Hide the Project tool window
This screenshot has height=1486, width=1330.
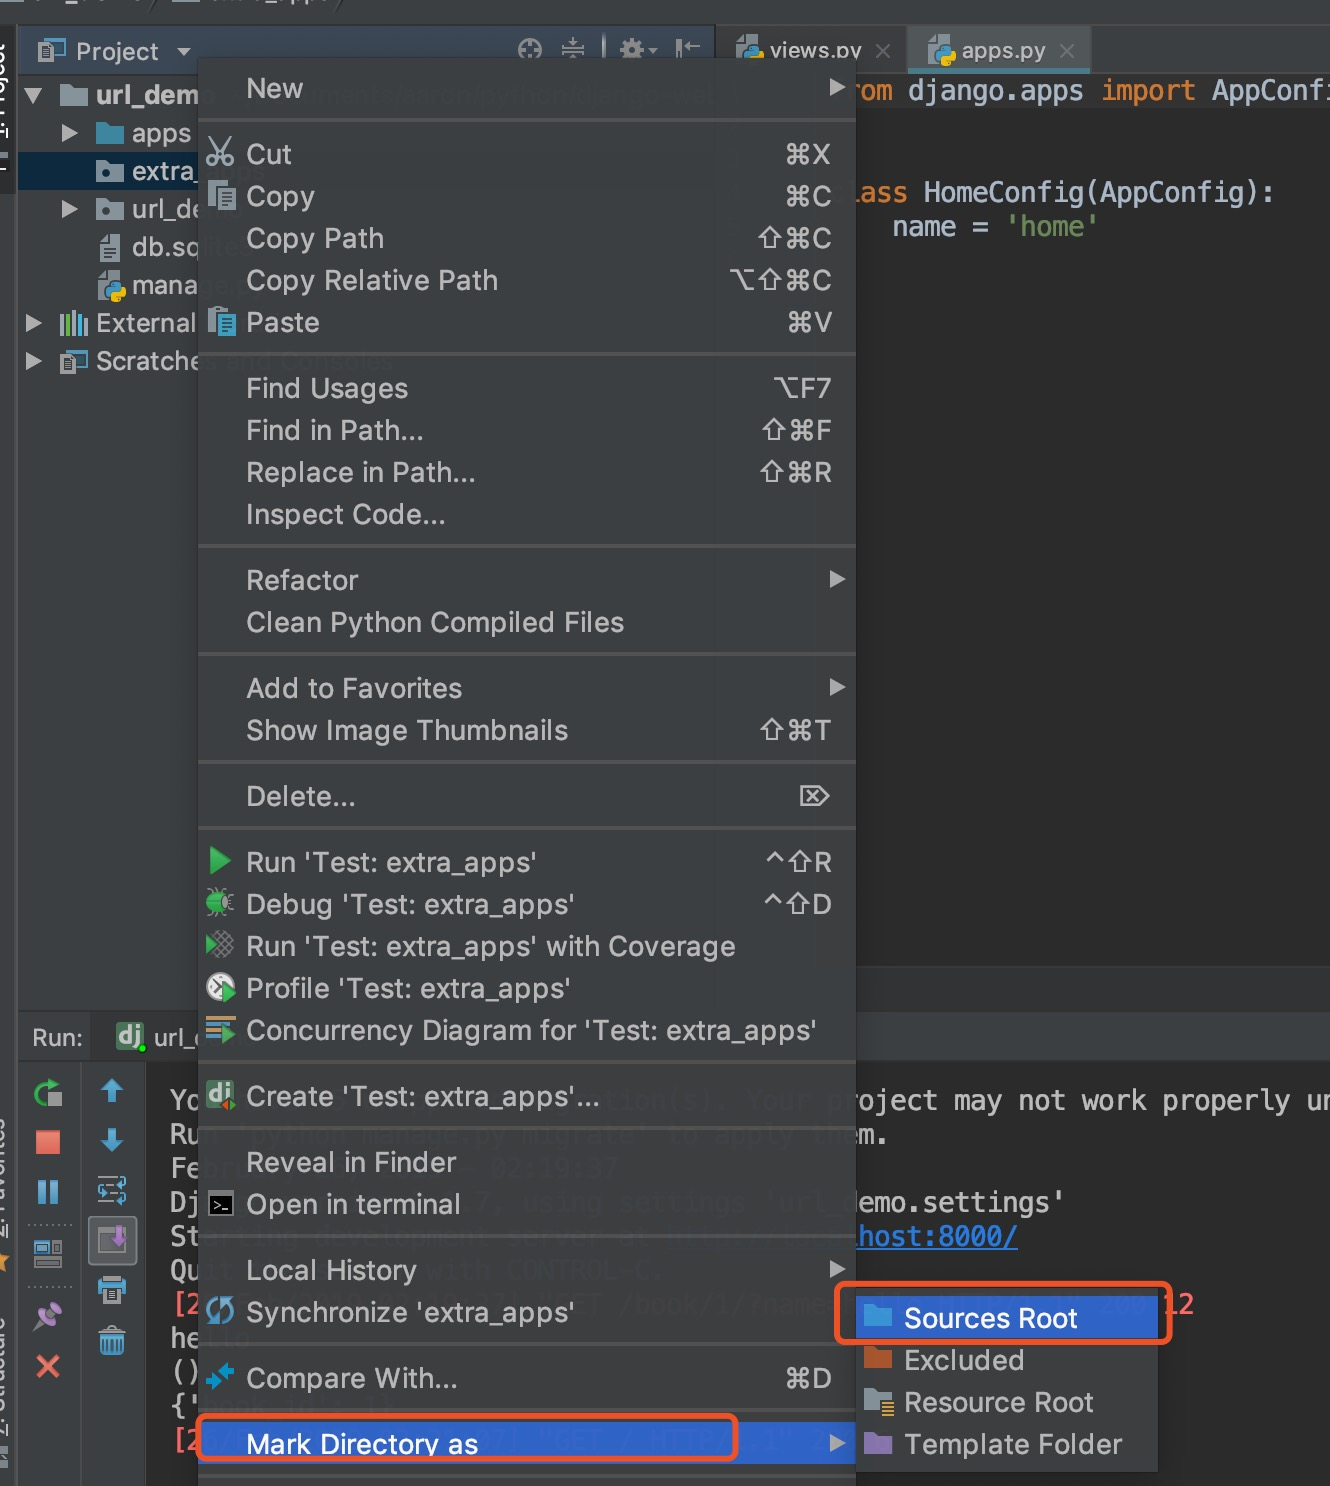point(688,49)
